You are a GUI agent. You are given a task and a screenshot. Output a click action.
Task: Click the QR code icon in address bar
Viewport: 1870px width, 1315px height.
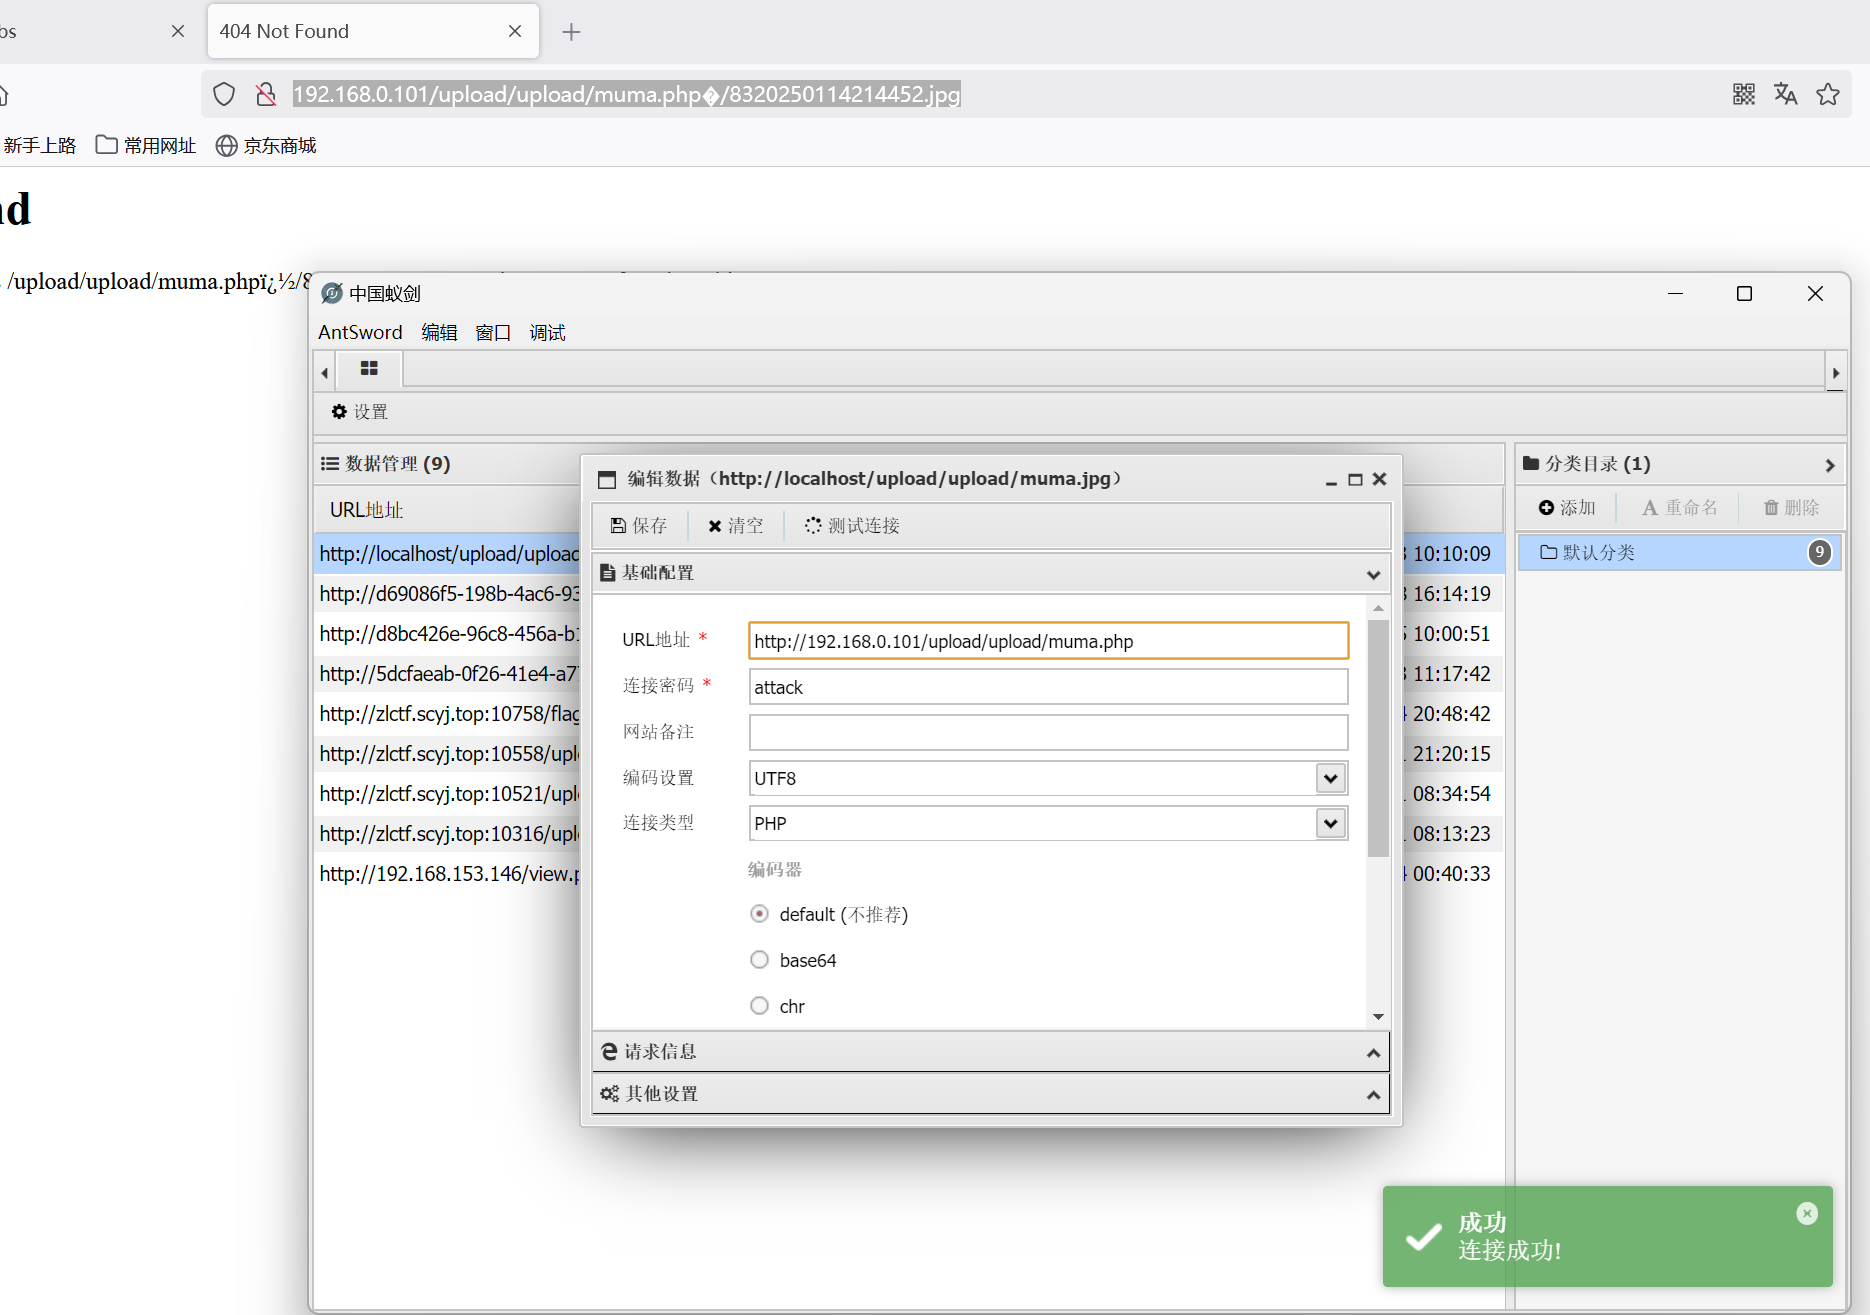[1743, 94]
